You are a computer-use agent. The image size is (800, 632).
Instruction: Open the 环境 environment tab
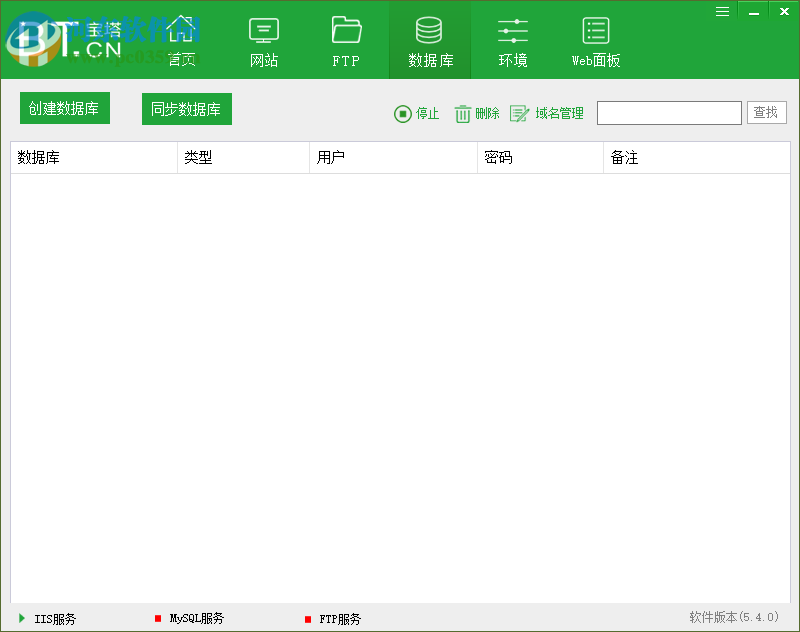pyautogui.click(x=512, y=40)
